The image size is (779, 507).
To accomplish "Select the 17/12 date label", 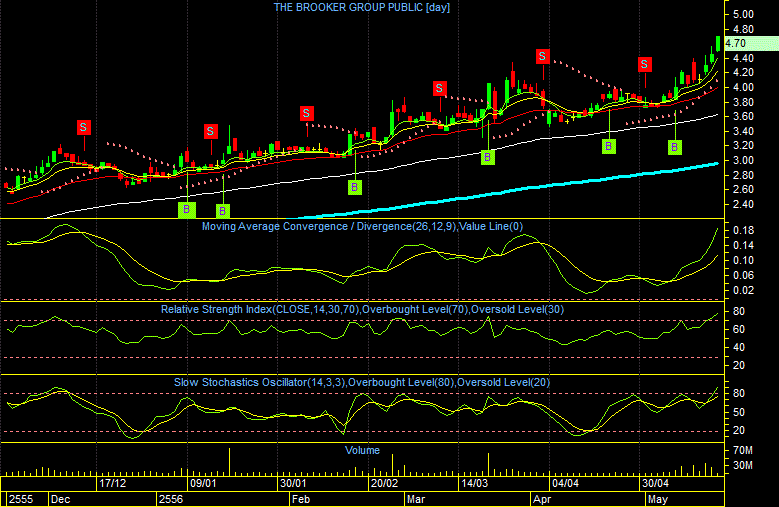I will tap(112, 483).
